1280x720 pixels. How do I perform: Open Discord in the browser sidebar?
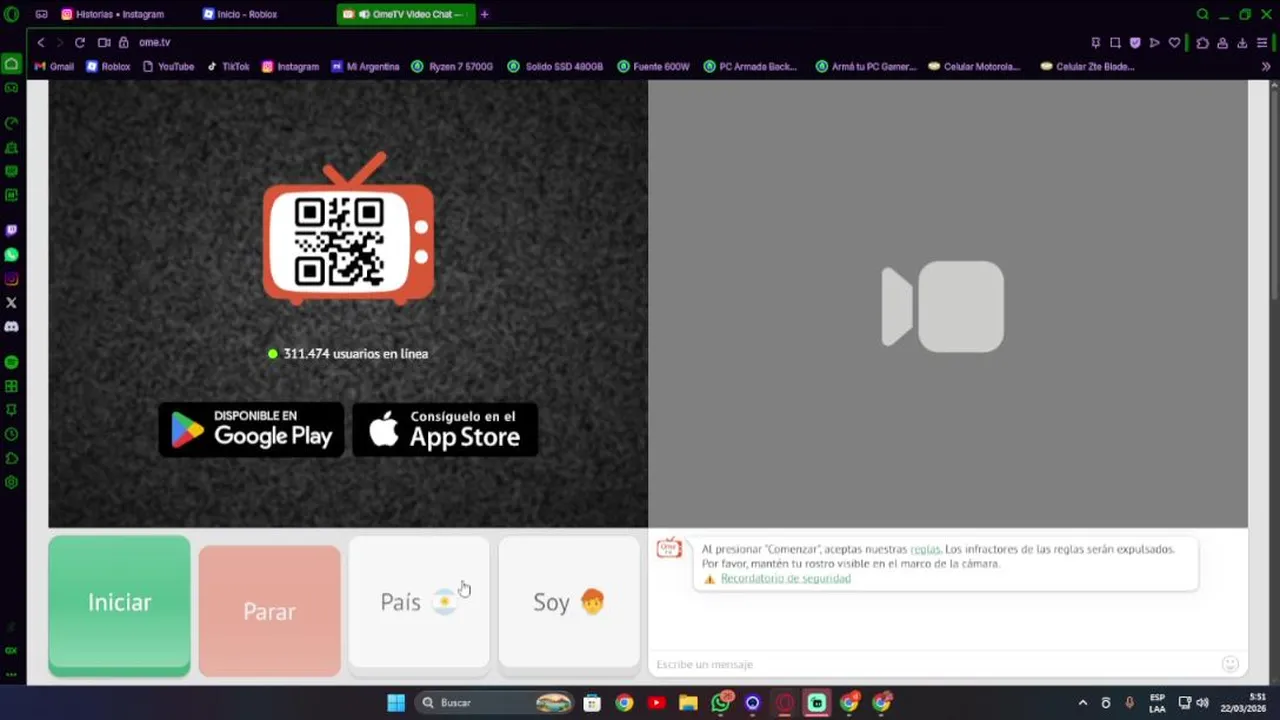11,326
